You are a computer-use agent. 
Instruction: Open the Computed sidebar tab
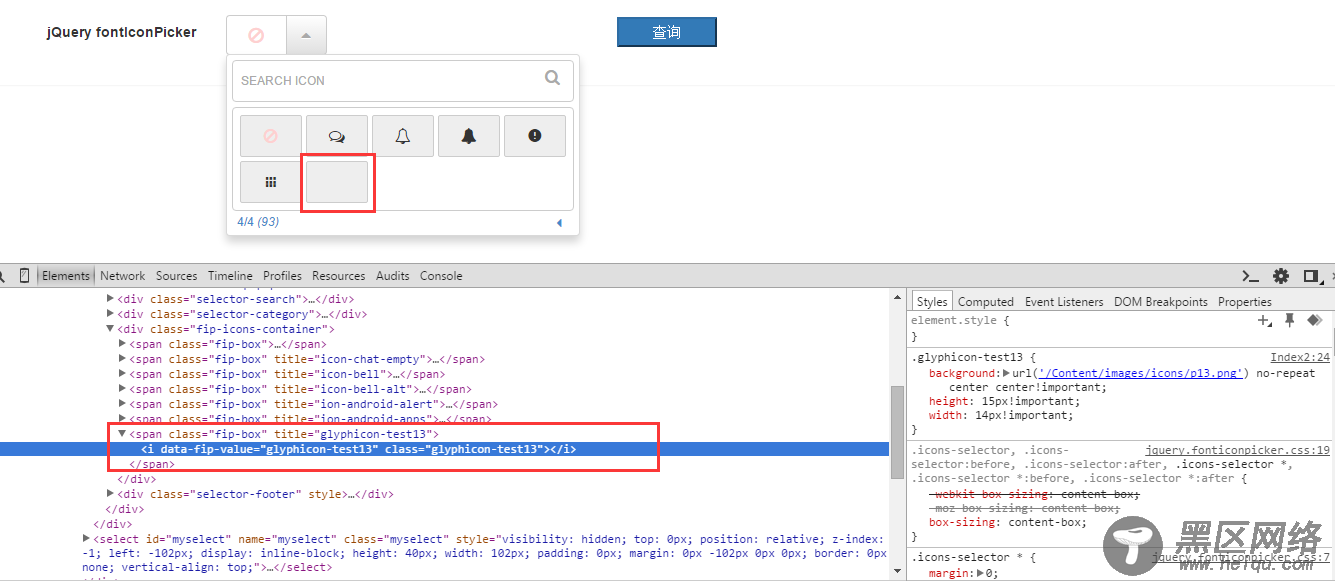(986, 301)
